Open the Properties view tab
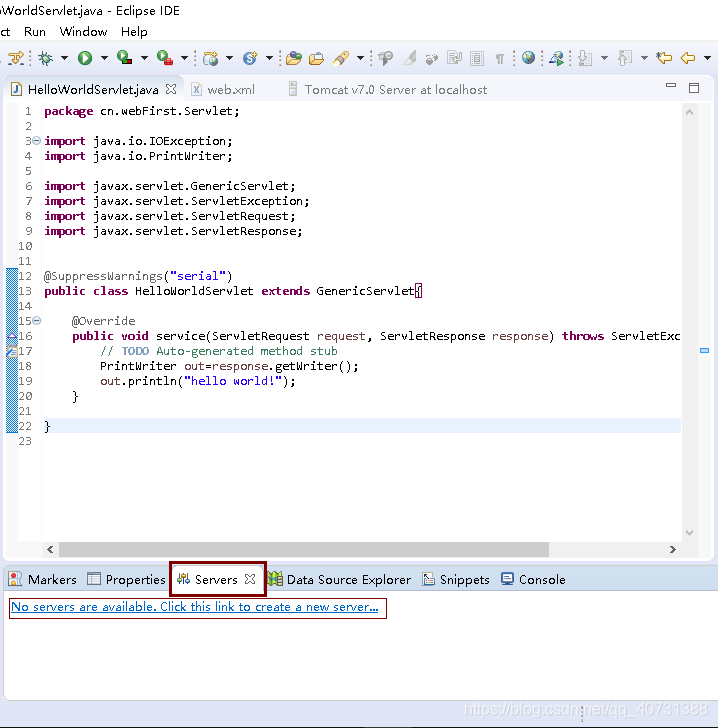The height and width of the screenshot is (728, 718). [126, 579]
